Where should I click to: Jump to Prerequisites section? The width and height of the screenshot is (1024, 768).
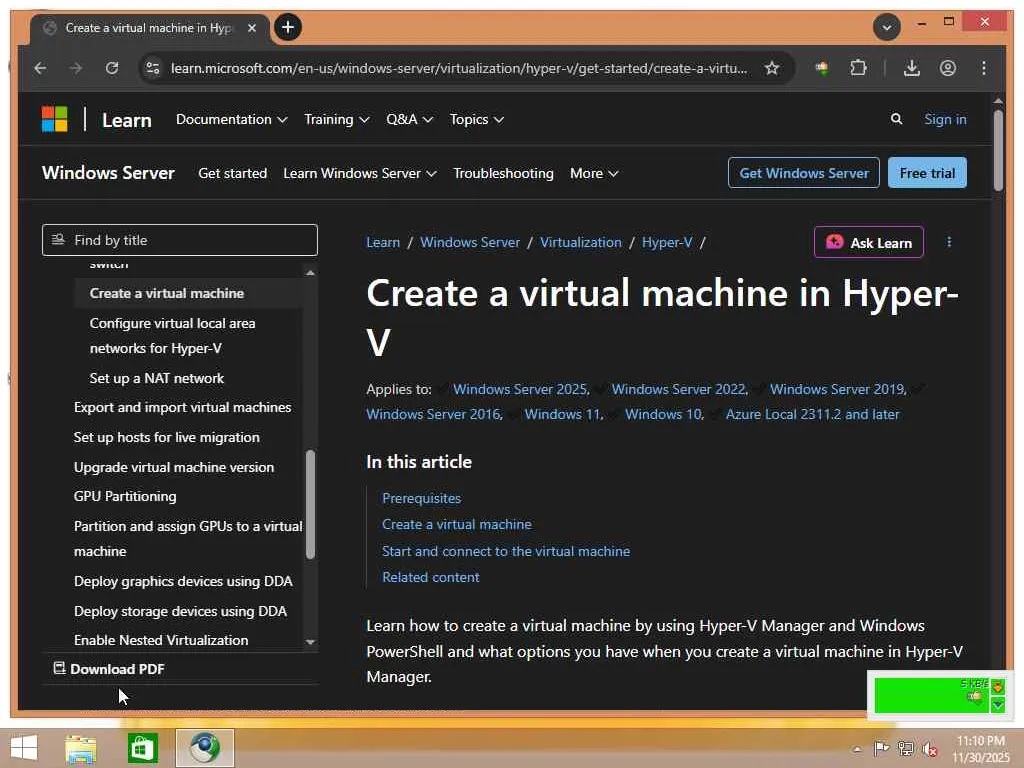421,498
